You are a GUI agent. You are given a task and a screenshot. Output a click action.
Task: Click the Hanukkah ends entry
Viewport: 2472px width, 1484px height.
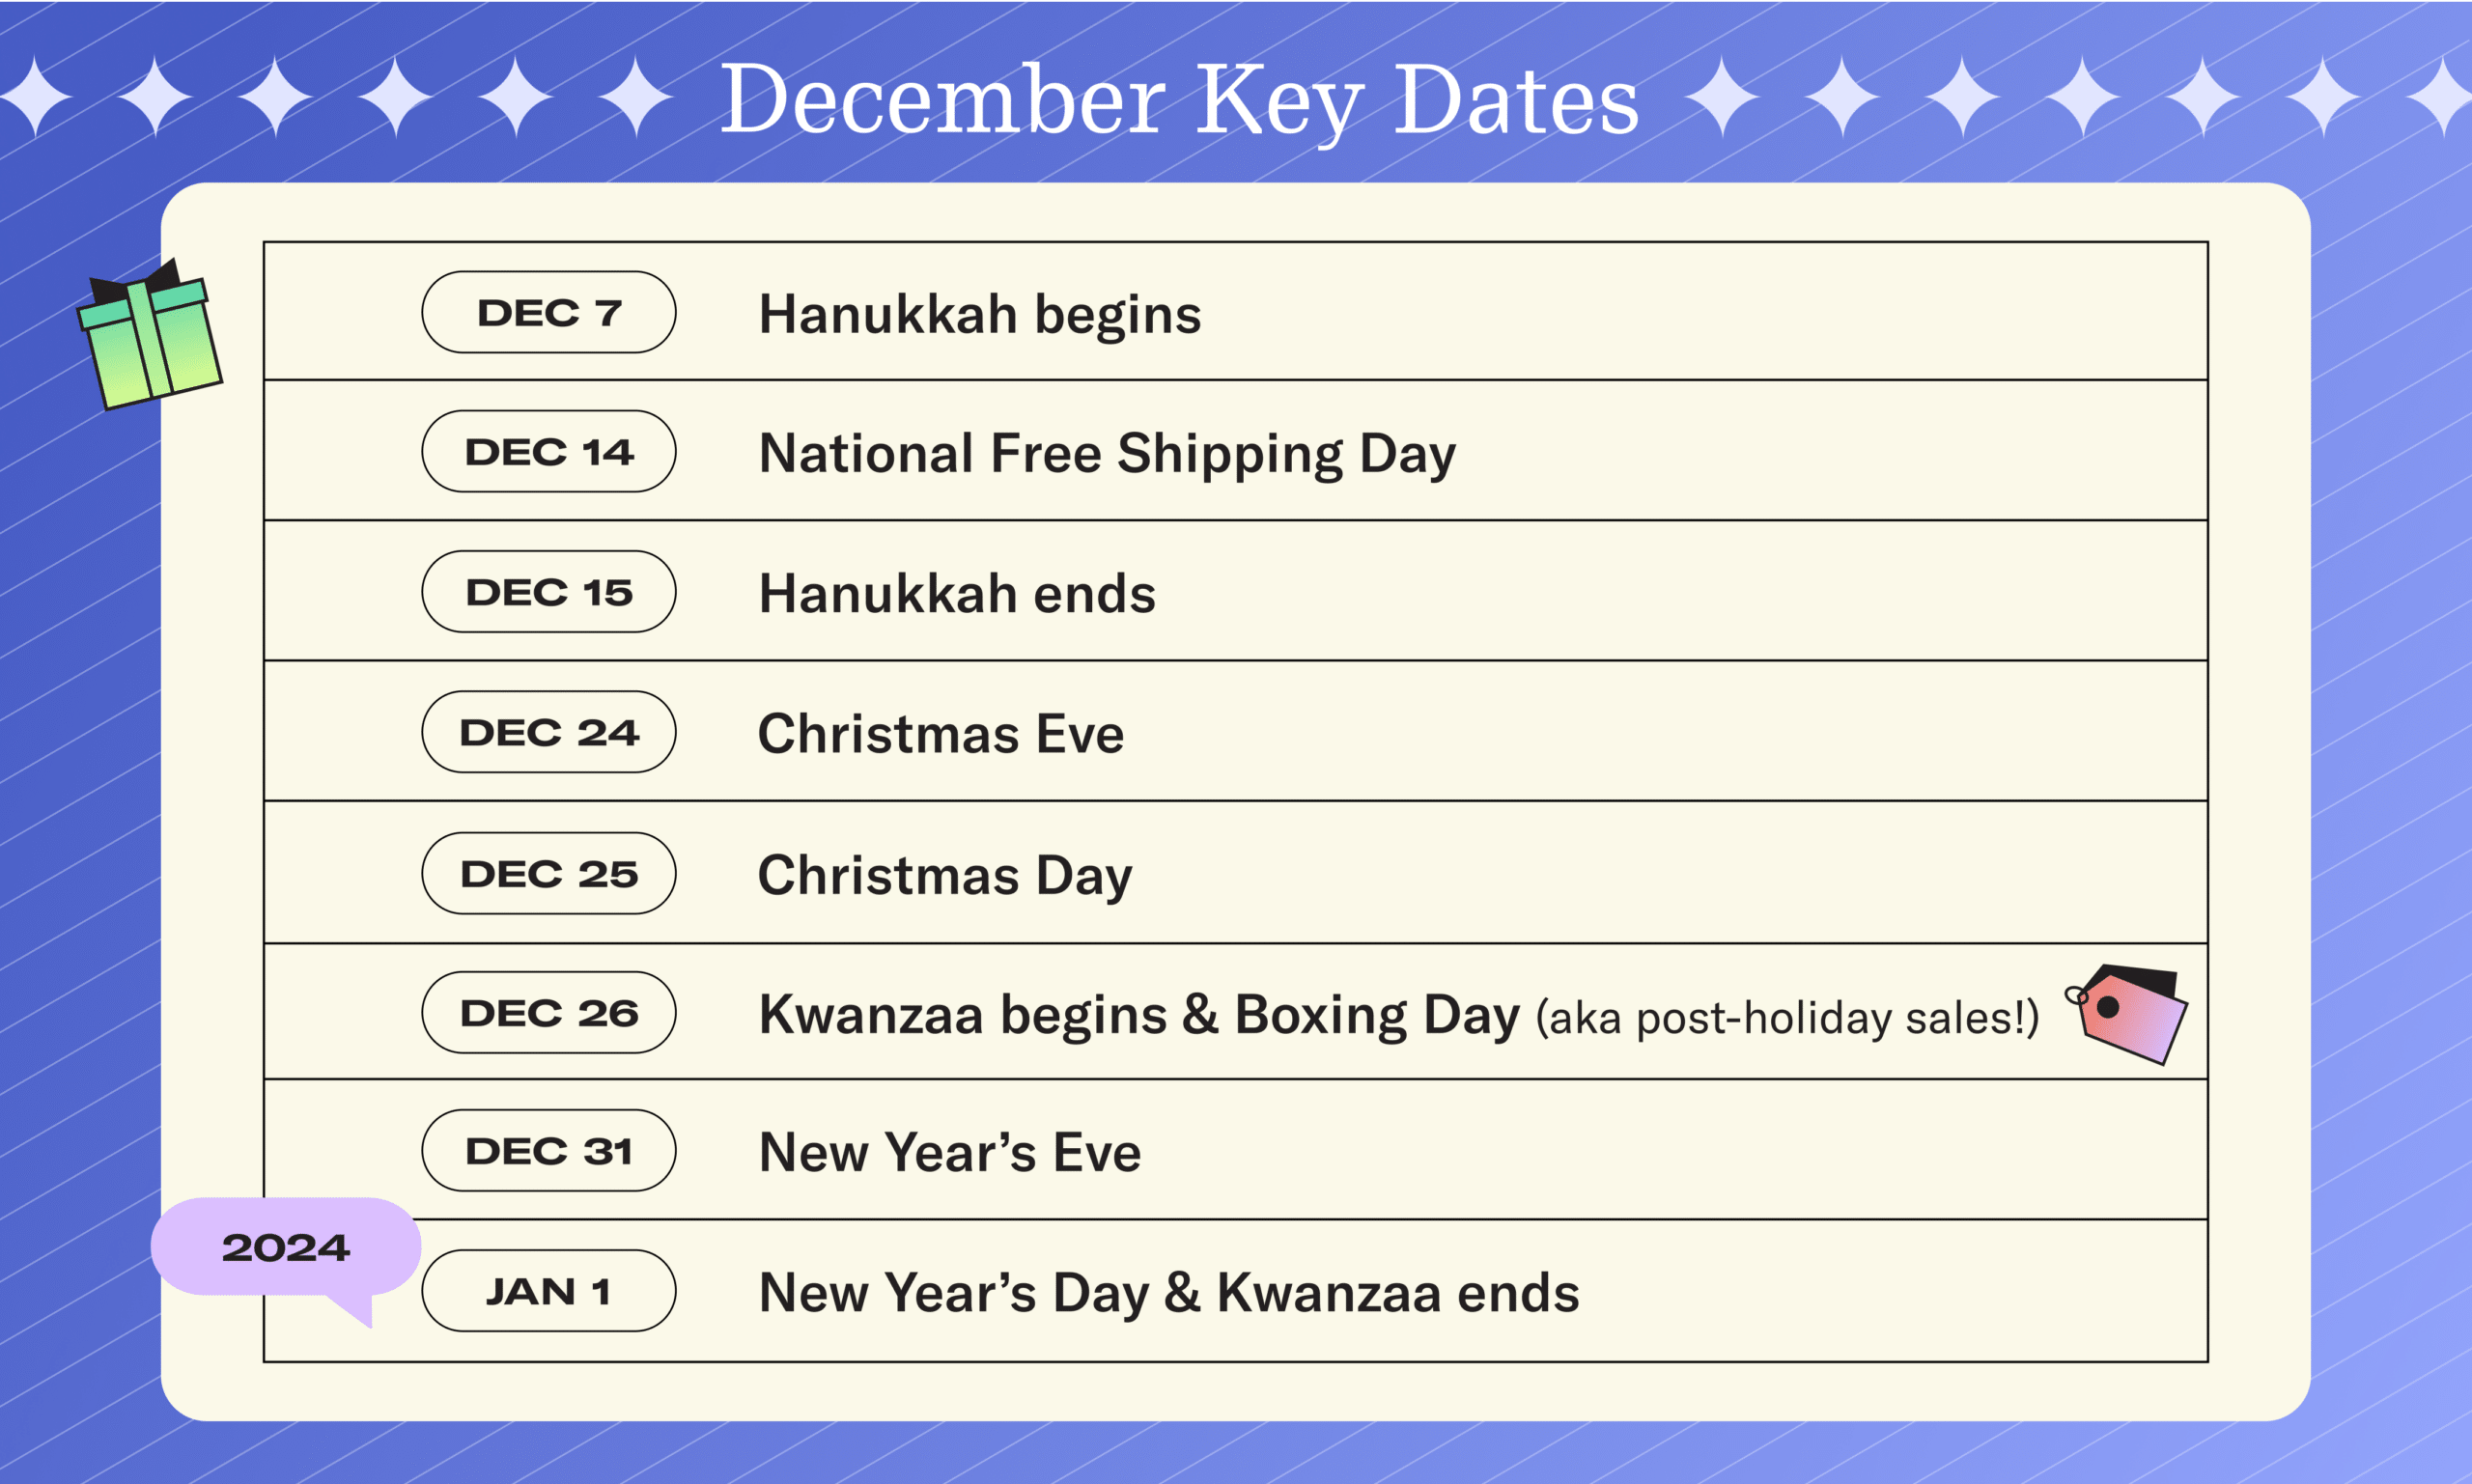coord(957,593)
